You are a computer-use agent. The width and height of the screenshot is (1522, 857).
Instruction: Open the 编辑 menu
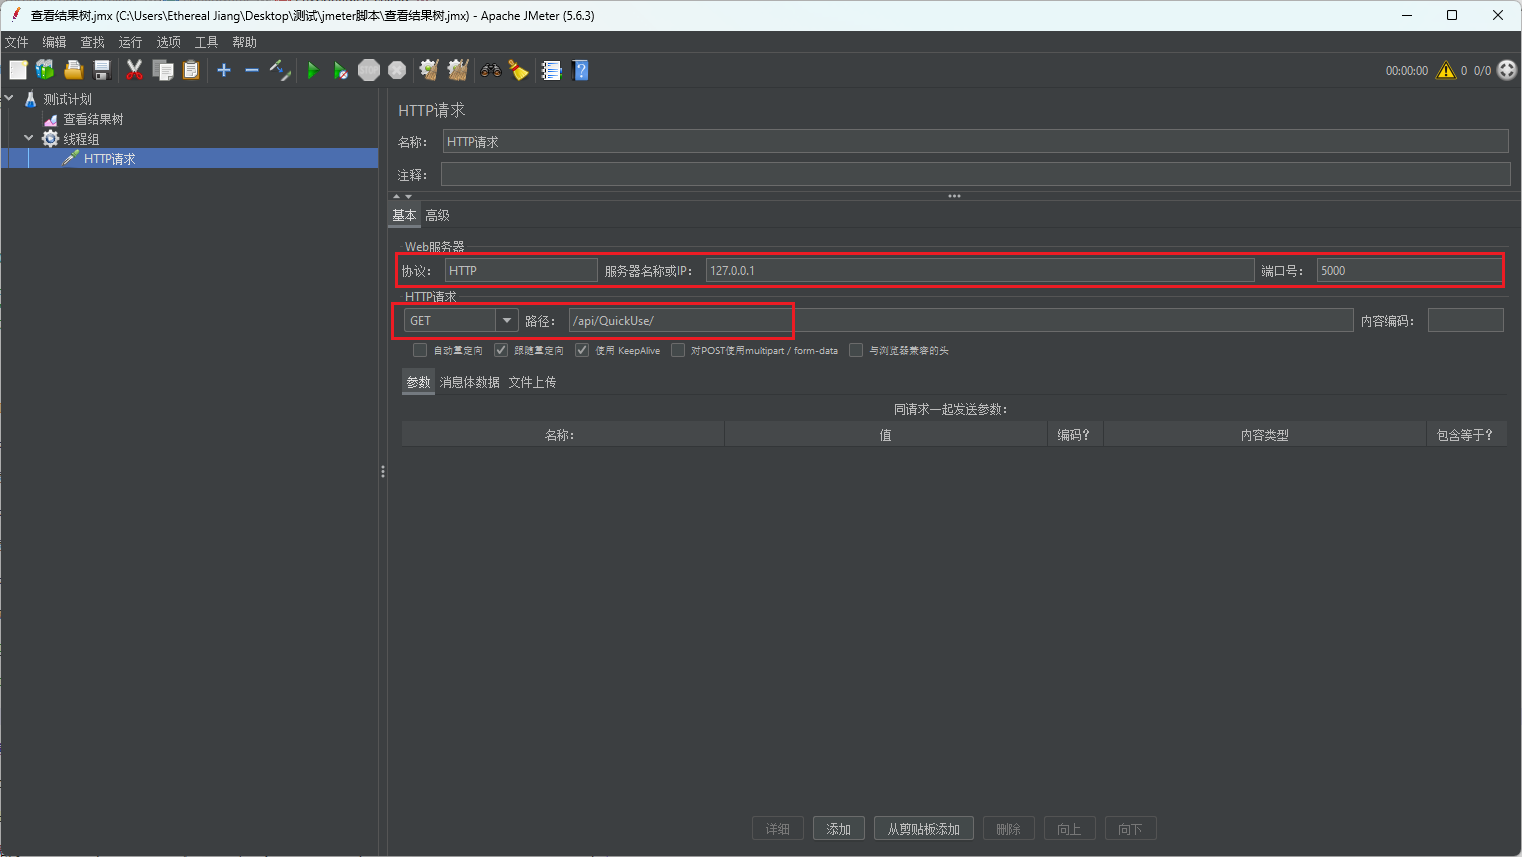click(54, 42)
